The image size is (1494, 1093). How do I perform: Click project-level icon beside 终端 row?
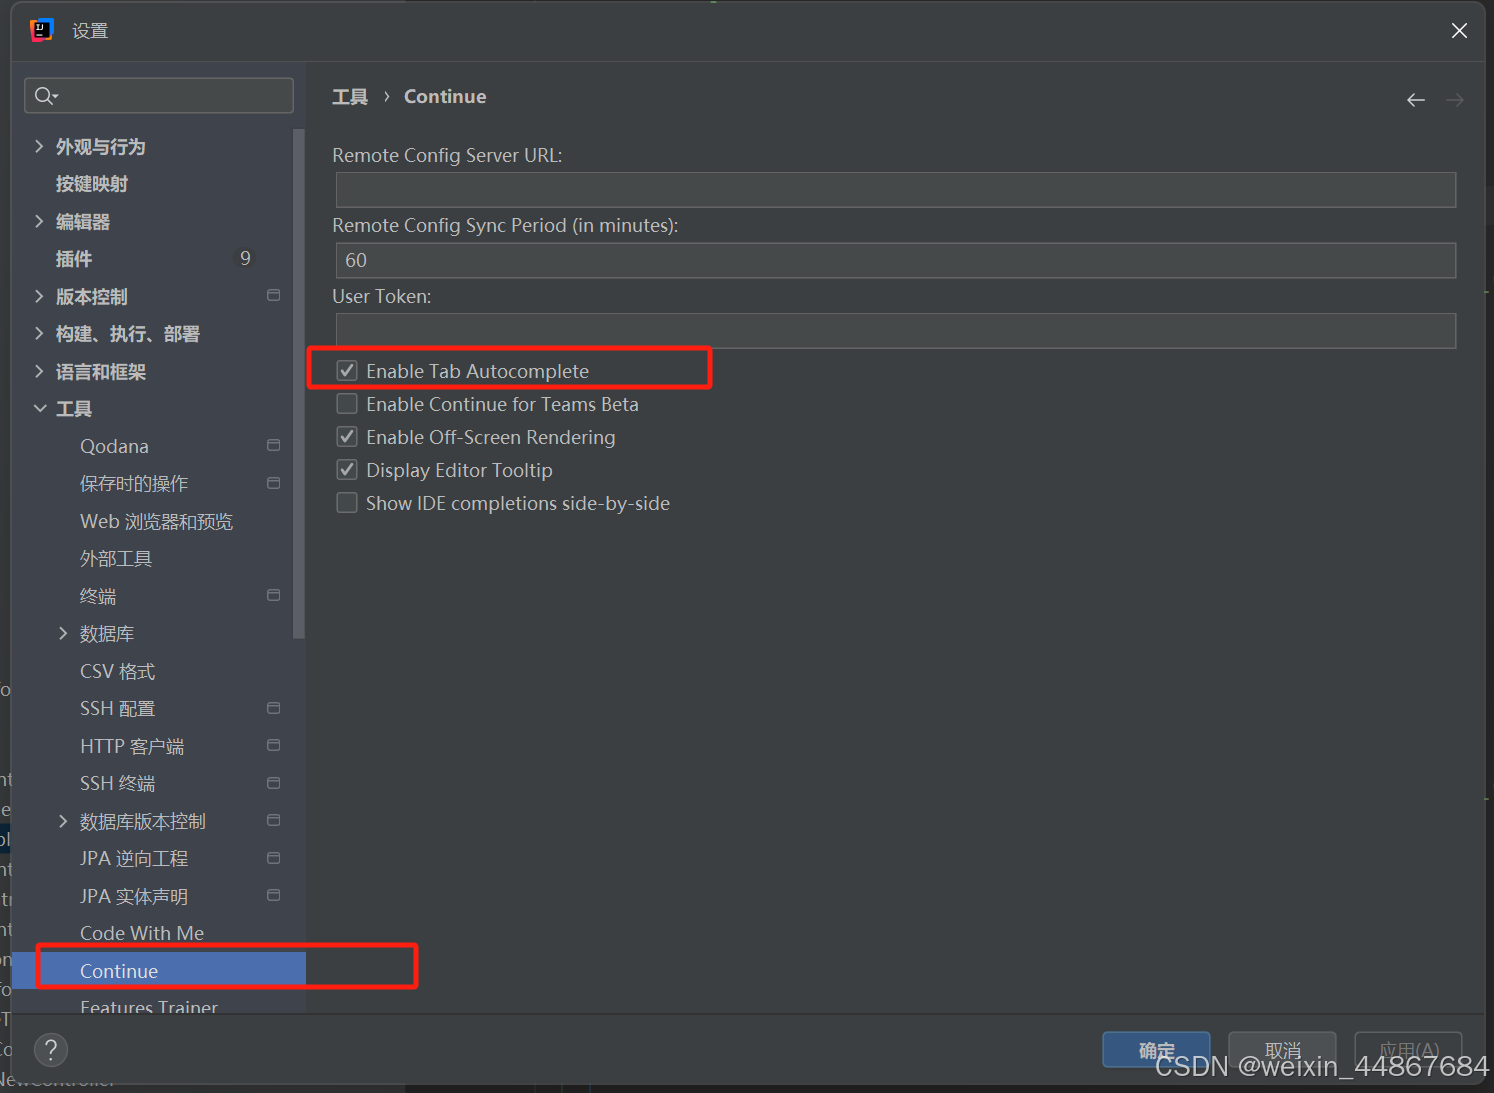(x=273, y=595)
